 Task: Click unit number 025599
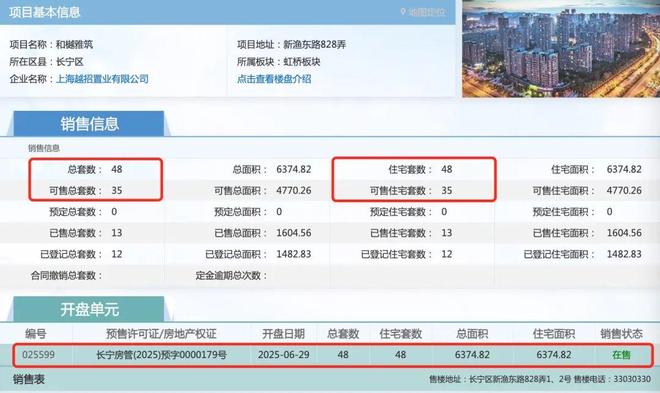point(38,355)
